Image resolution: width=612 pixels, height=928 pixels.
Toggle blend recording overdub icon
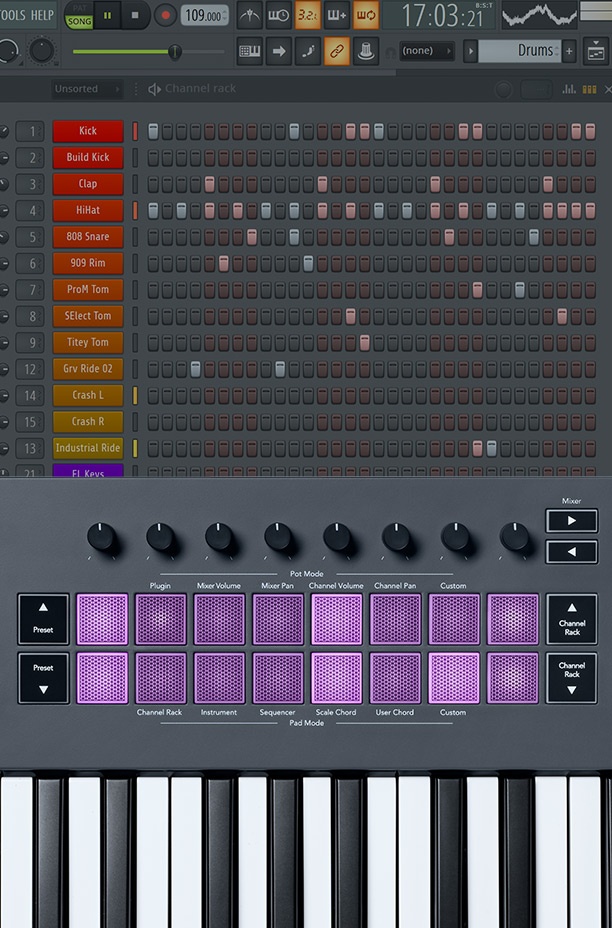(x=336, y=15)
